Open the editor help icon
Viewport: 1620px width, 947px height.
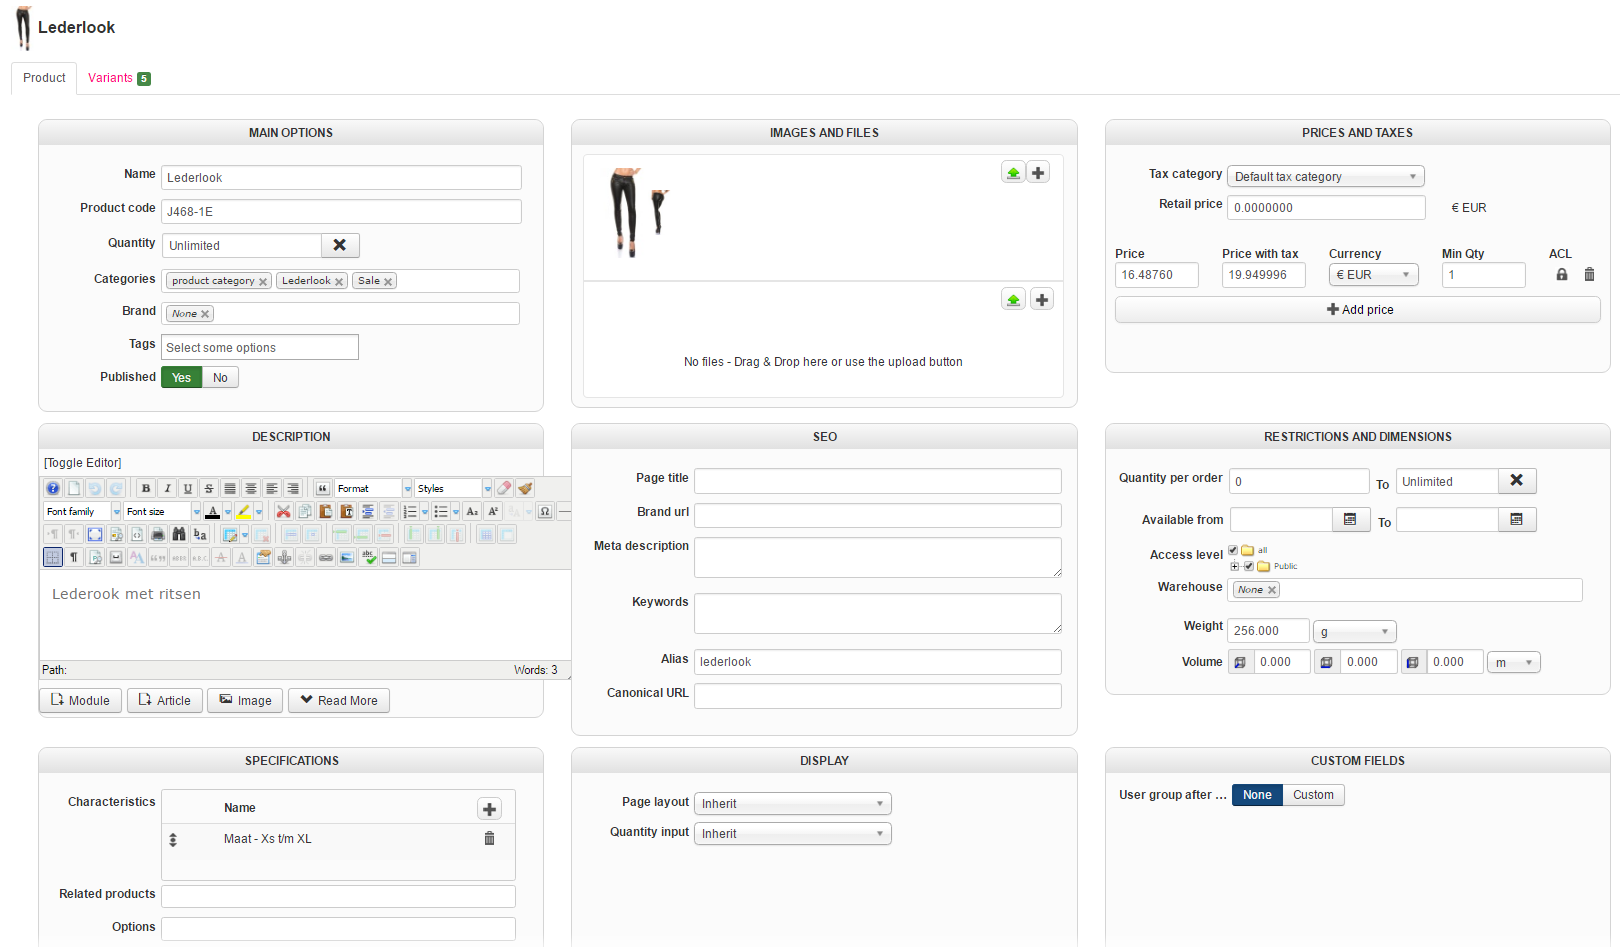pos(53,488)
